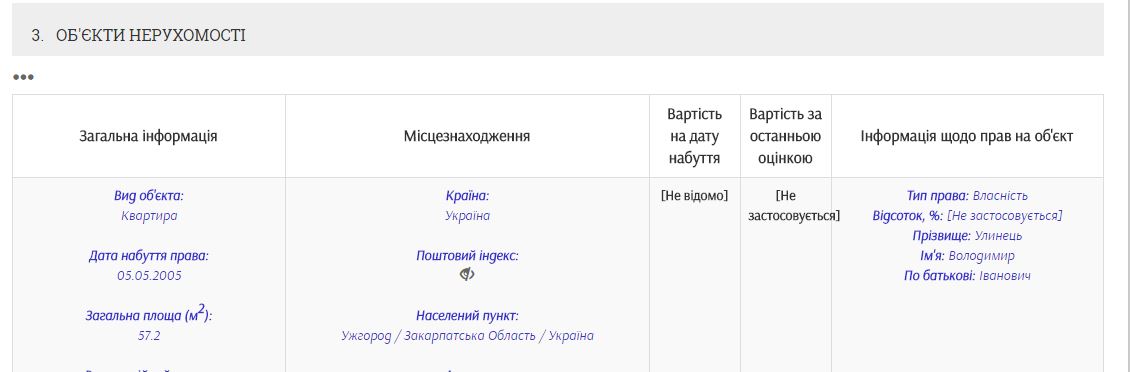Click the first name Володимир
Screen dimensions: 1130x372
tap(982, 256)
